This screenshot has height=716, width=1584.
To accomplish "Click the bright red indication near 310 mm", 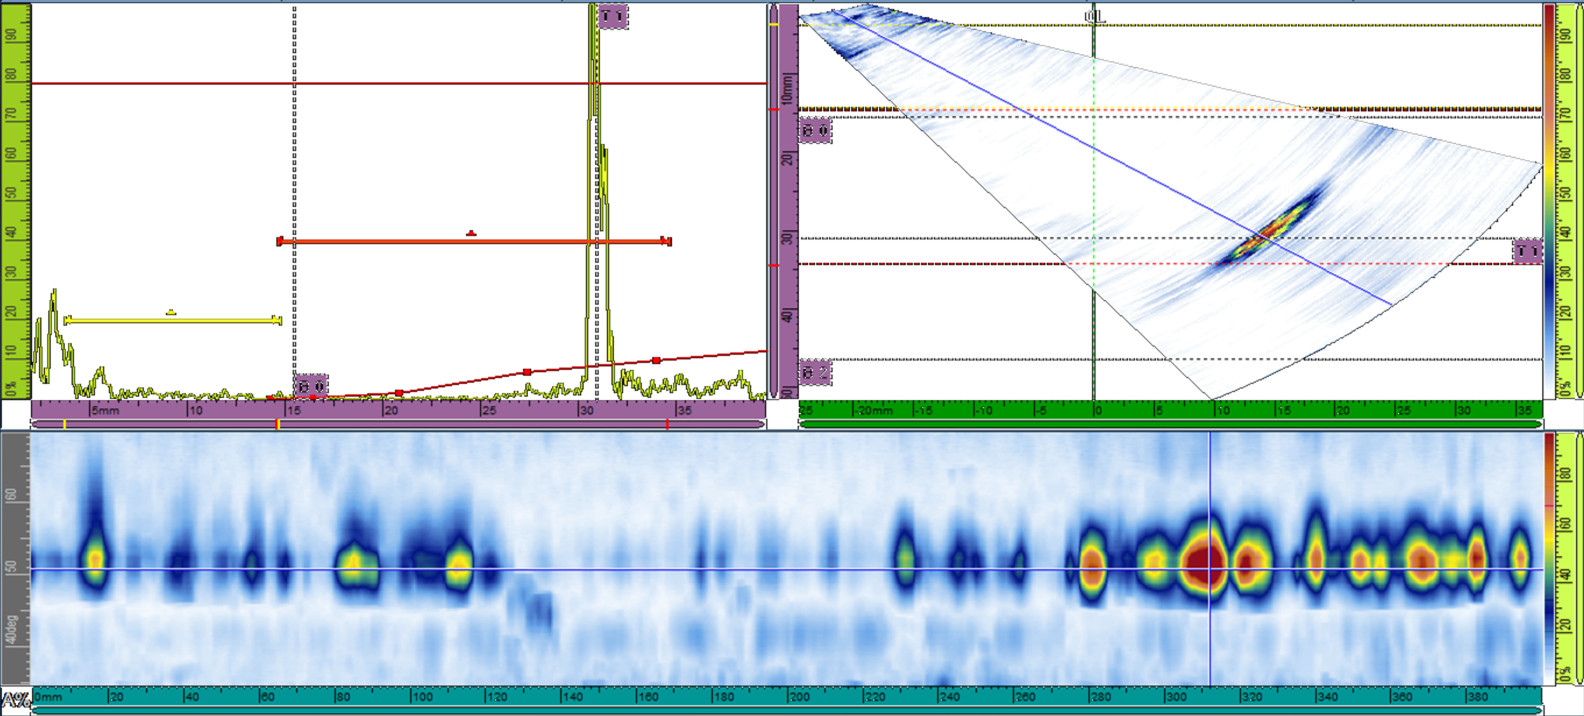I will [x=1204, y=562].
